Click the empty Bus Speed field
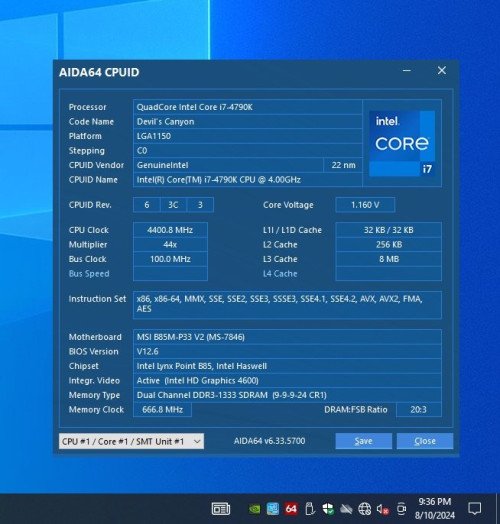The image size is (500, 524). point(170,274)
